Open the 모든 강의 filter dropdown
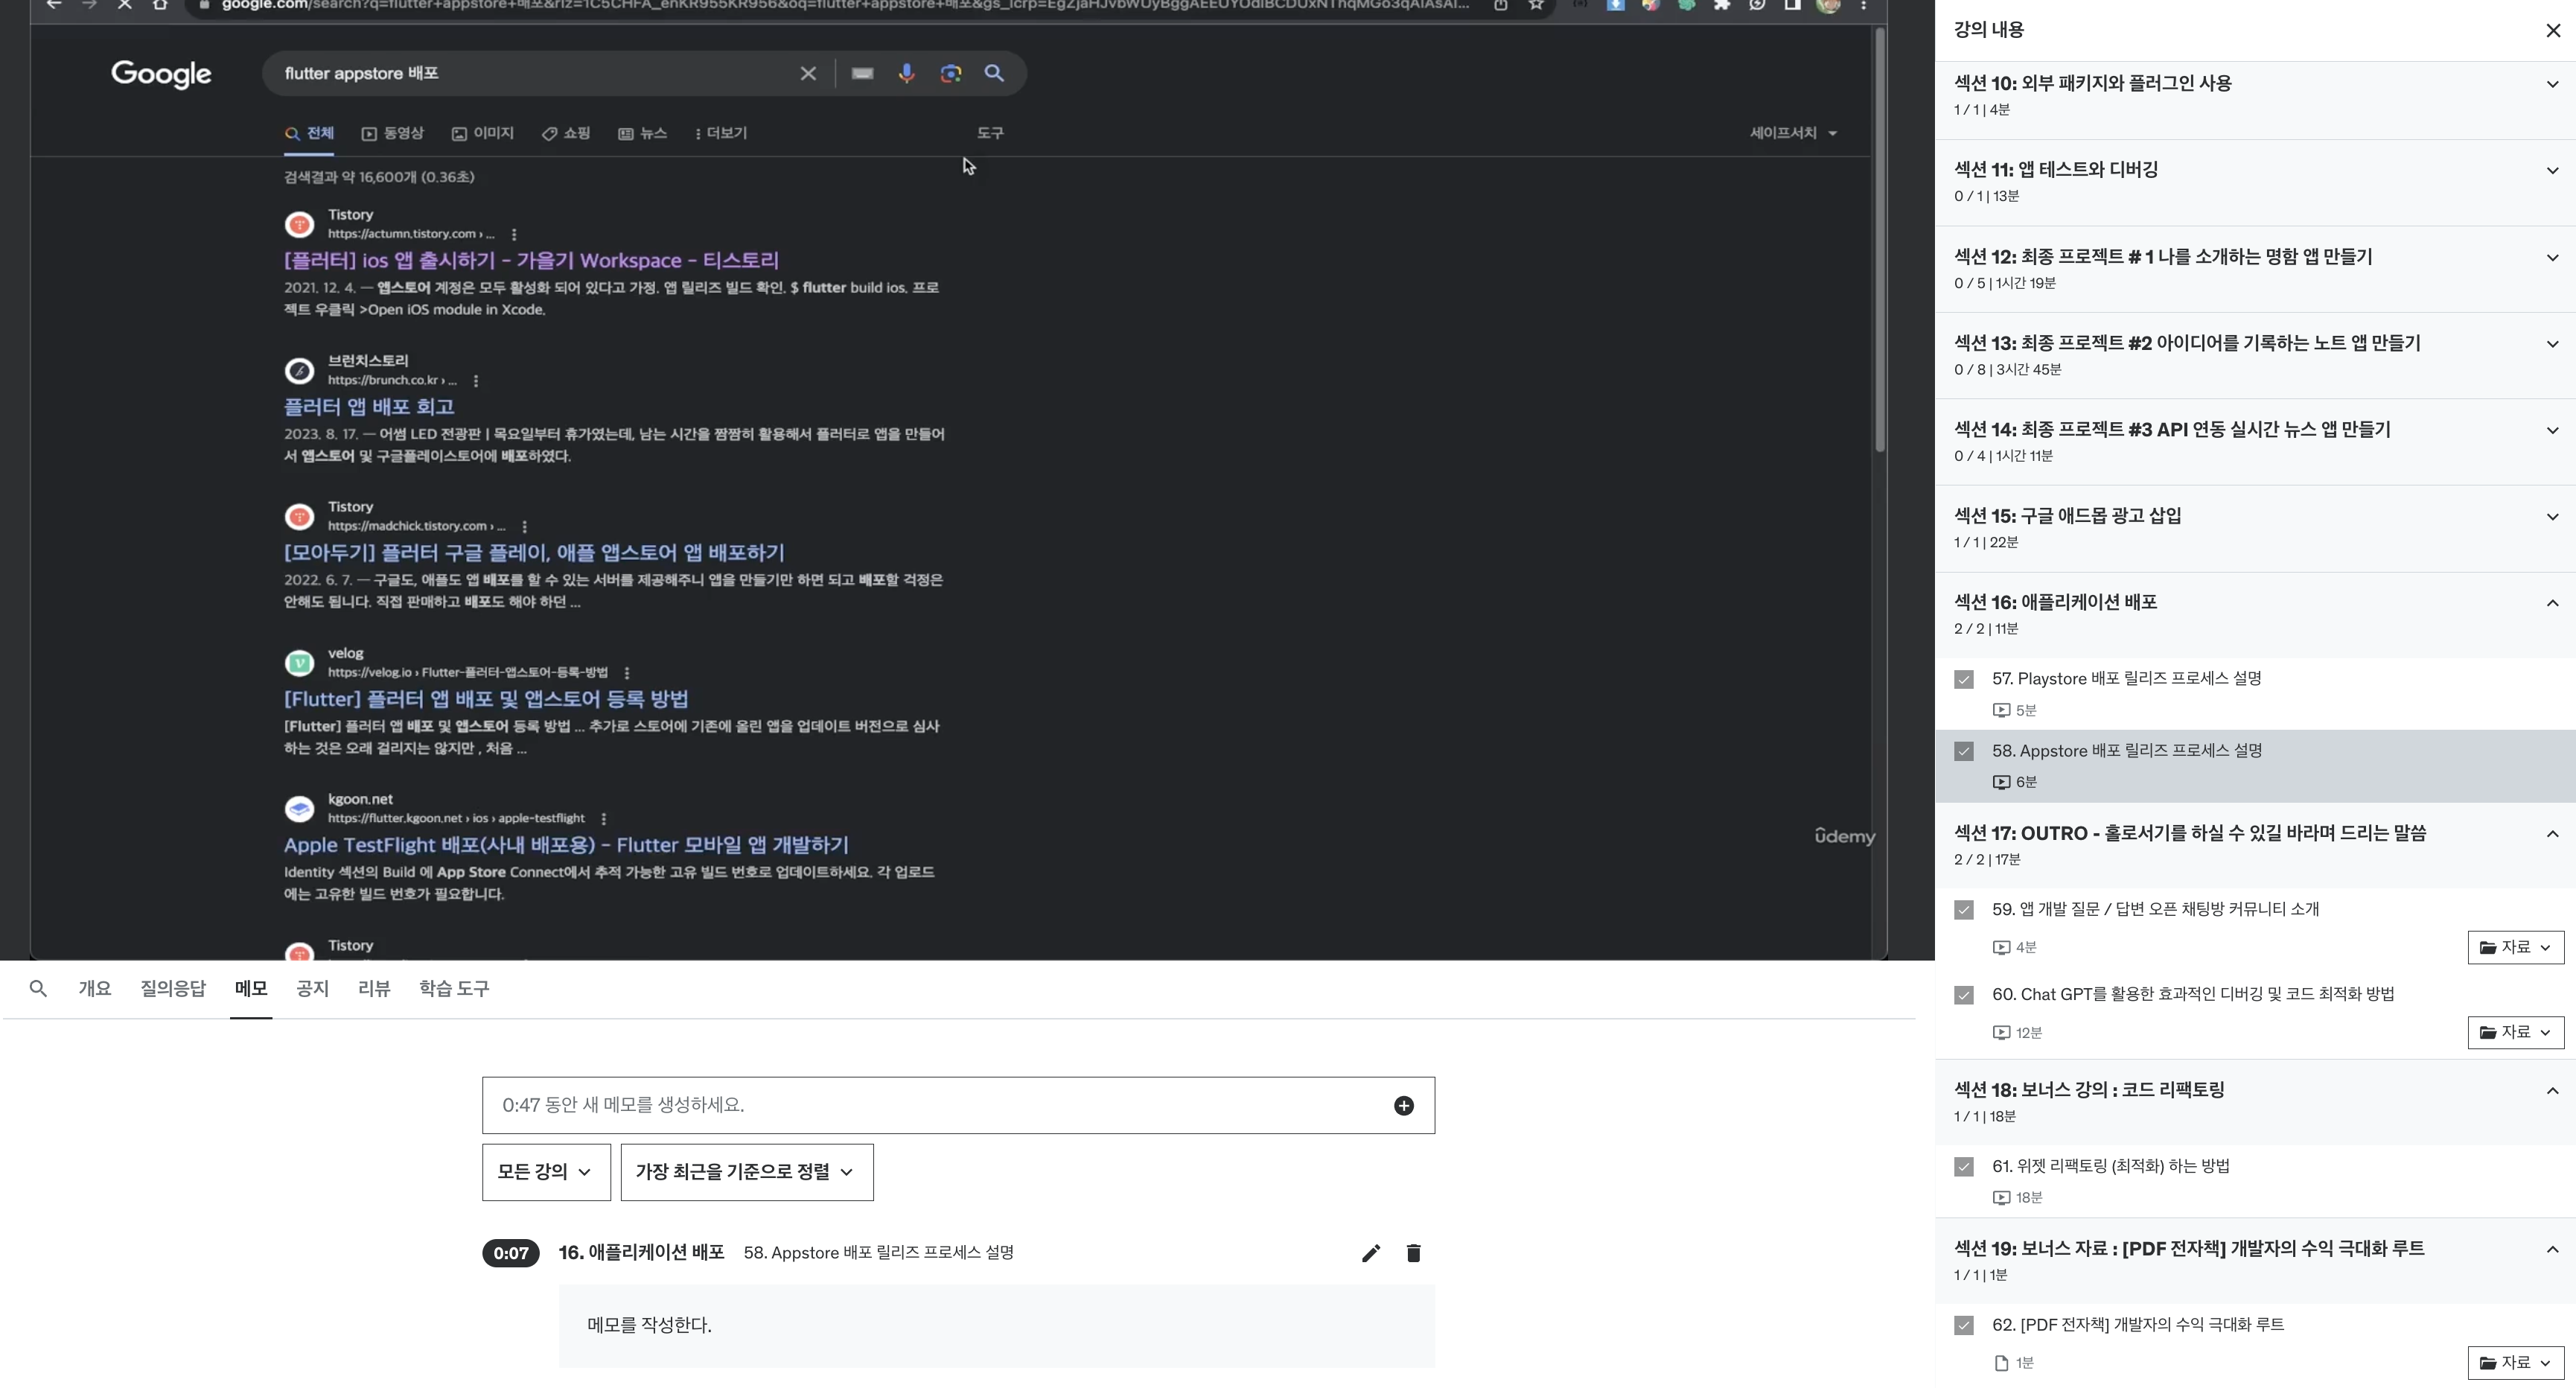This screenshot has height=1388, width=2576. tap(546, 1173)
